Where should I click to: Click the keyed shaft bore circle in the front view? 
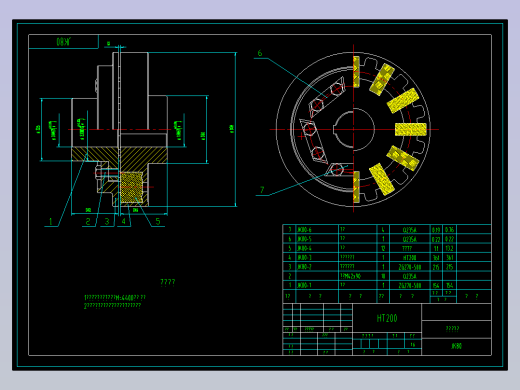[354, 129]
